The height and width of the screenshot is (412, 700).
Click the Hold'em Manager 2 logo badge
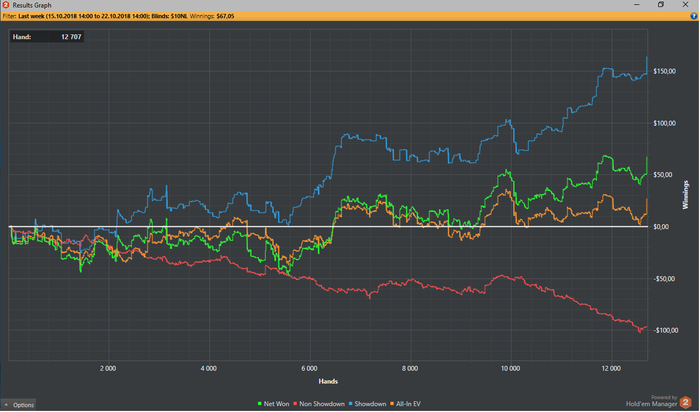[x=685, y=402]
